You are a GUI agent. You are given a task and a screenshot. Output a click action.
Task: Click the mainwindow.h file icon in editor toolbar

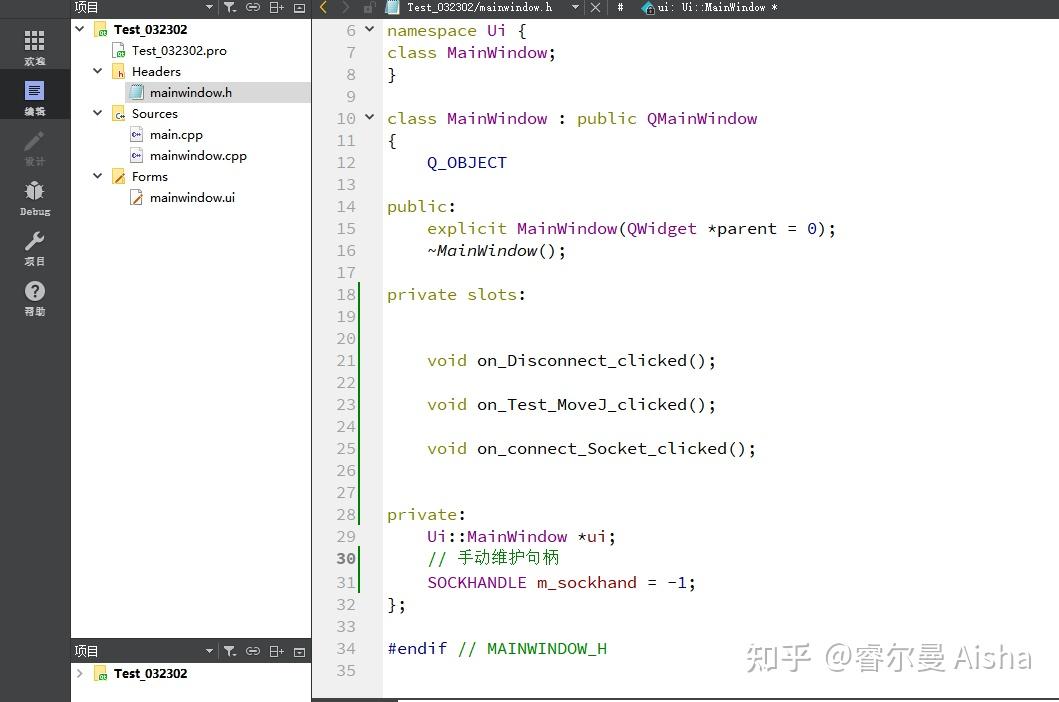[x=392, y=7]
